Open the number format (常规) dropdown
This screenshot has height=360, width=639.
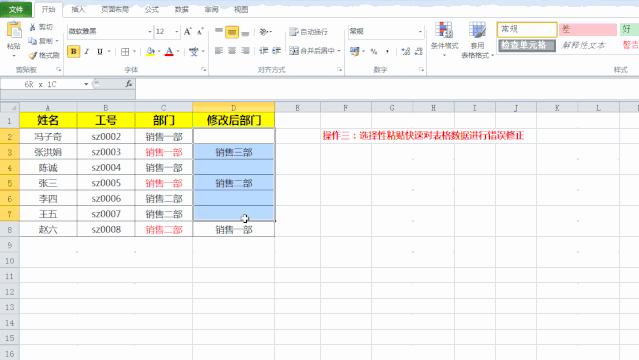420,31
